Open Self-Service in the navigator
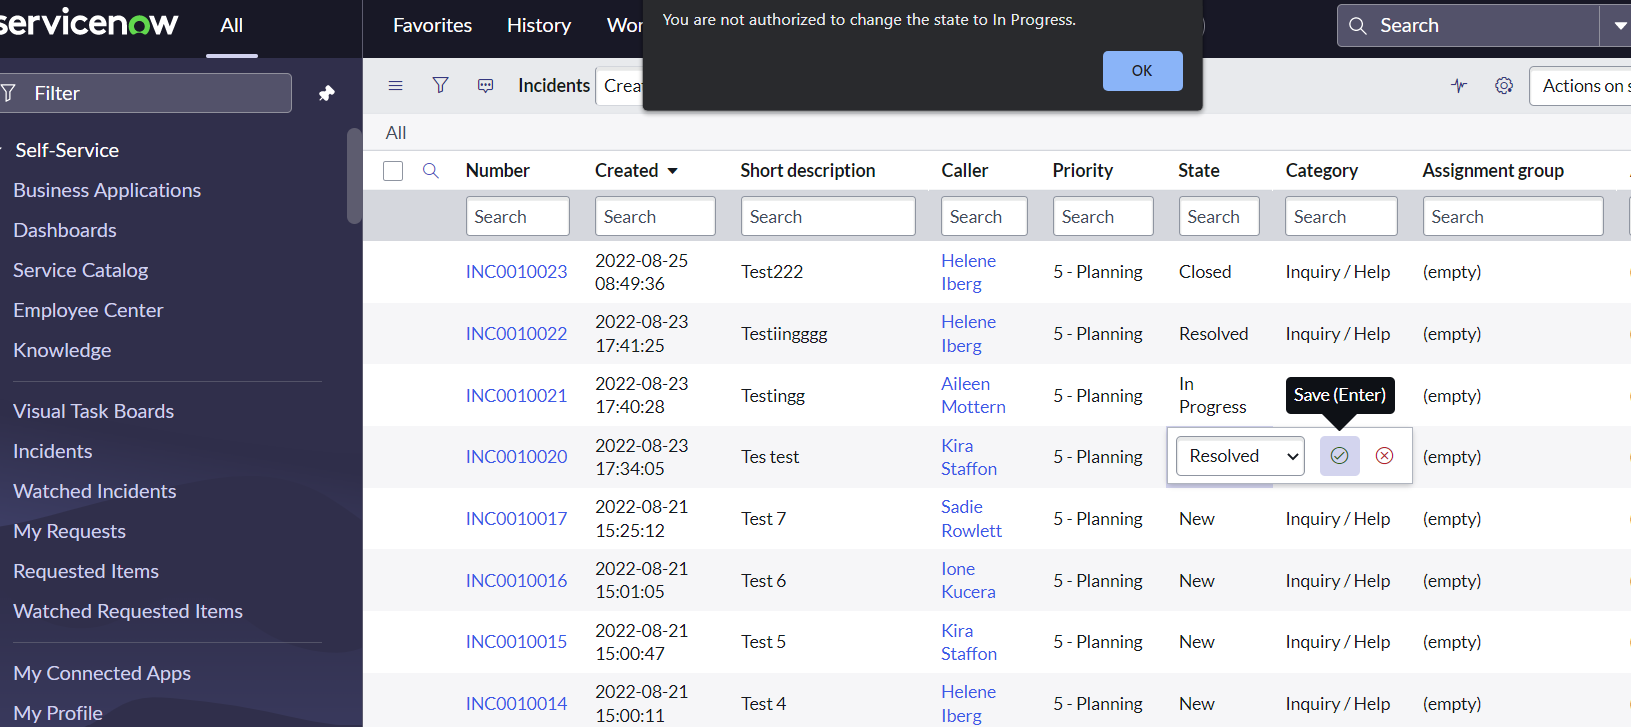 pos(66,150)
